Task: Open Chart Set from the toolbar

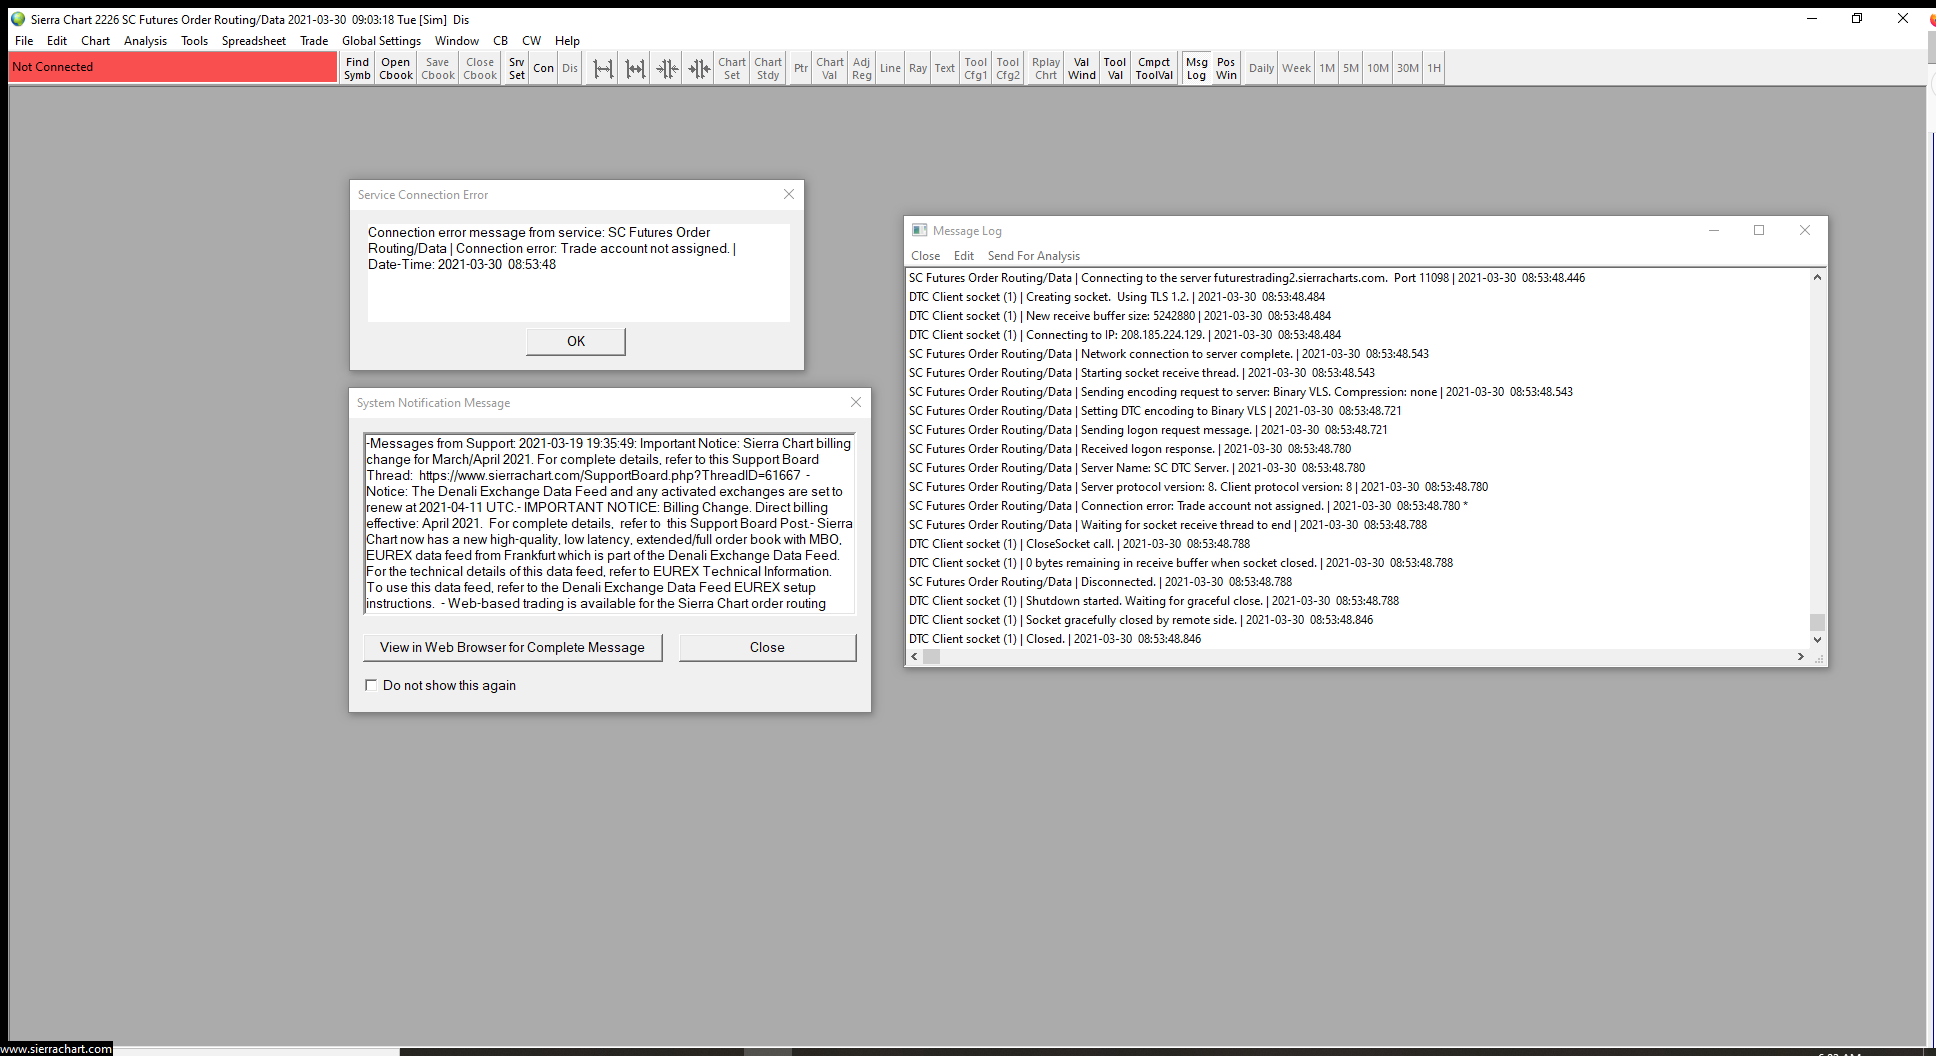Action: click(732, 68)
